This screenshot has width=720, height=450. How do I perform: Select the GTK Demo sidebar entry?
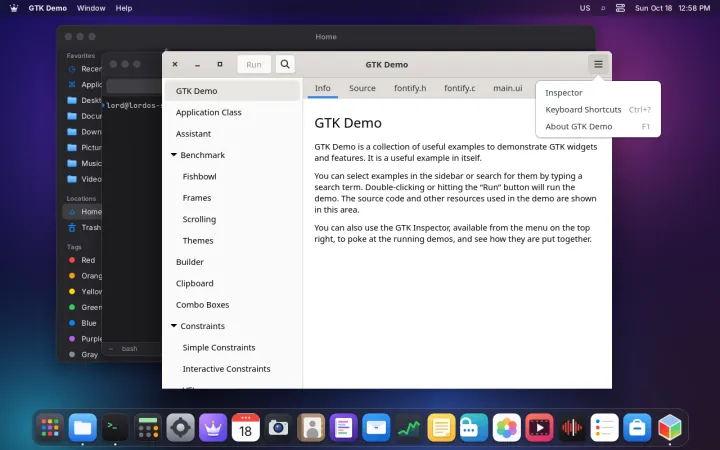pyautogui.click(x=232, y=91)
